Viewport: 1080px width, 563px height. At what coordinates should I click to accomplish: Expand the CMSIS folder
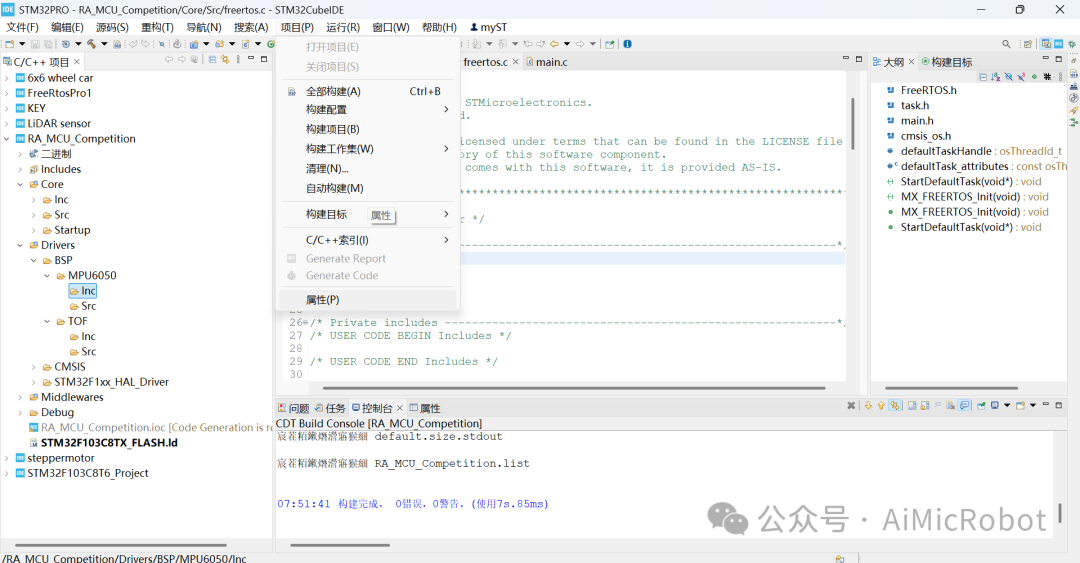point(33,367)
